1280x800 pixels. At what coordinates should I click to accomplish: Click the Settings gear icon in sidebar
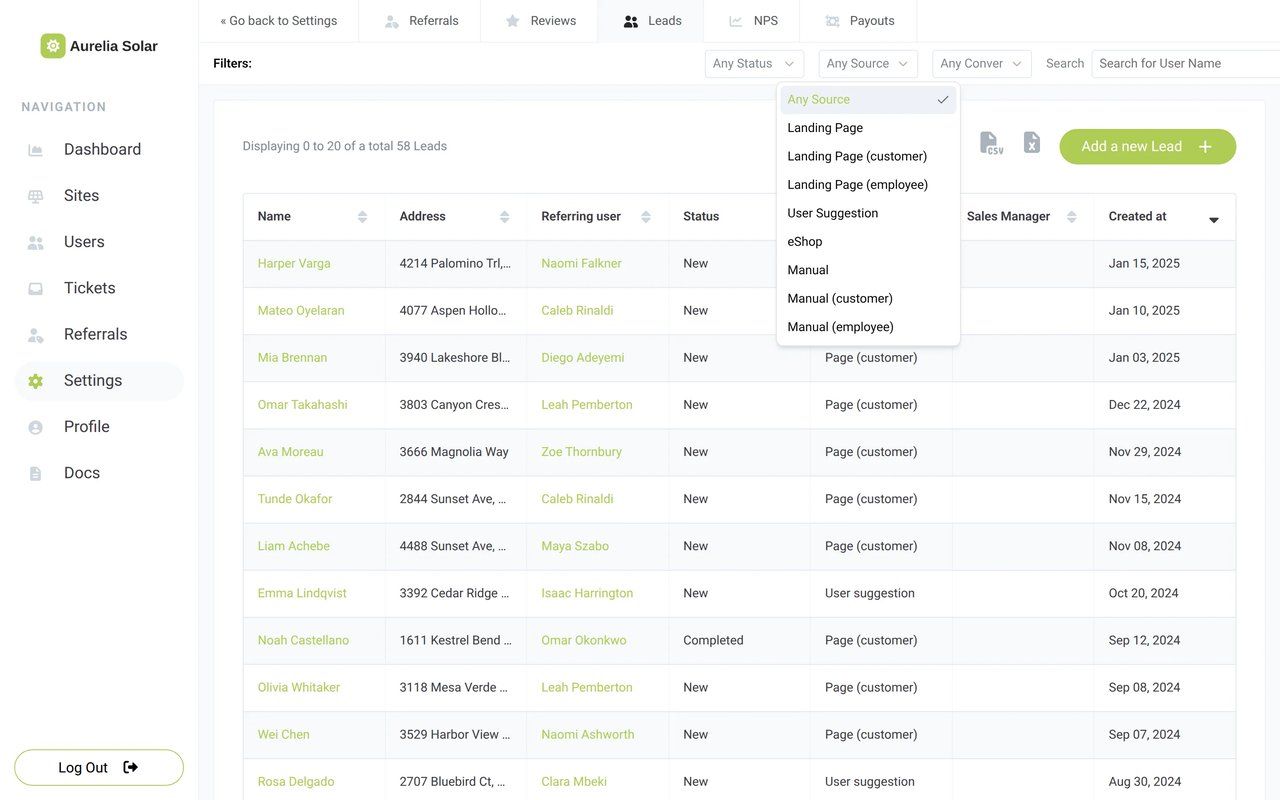36,381
